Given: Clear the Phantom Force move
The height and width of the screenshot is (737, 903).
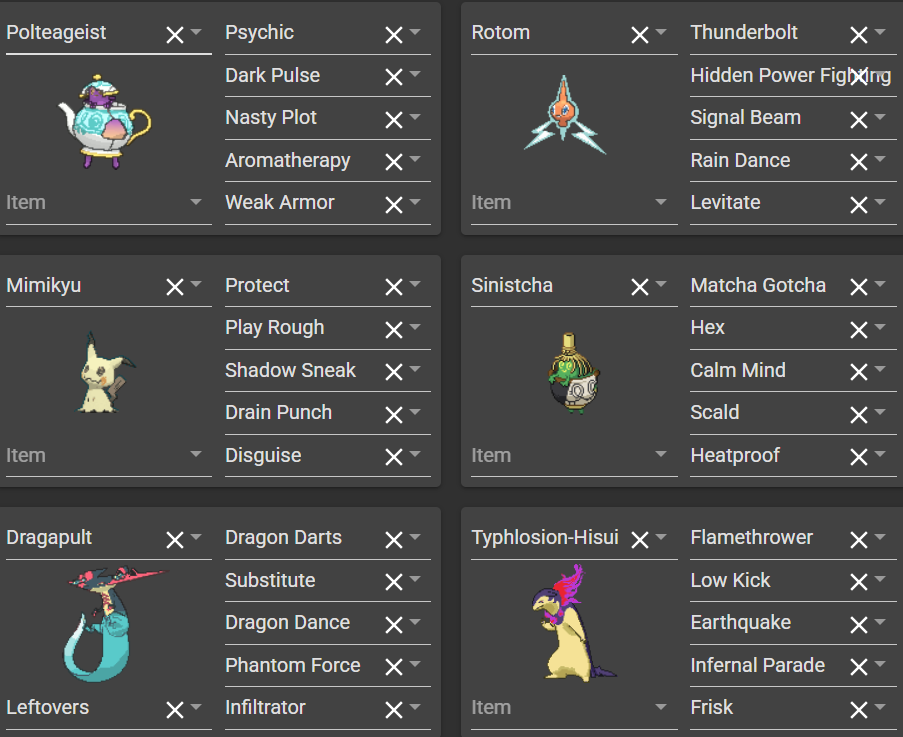Looking at the screenshot, I should coord(394,667).
